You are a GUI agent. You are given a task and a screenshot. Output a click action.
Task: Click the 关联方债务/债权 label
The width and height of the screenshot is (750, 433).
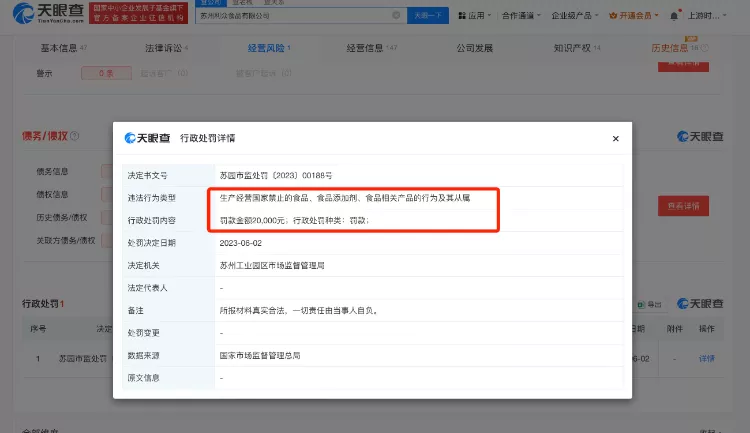pos(66,240)
